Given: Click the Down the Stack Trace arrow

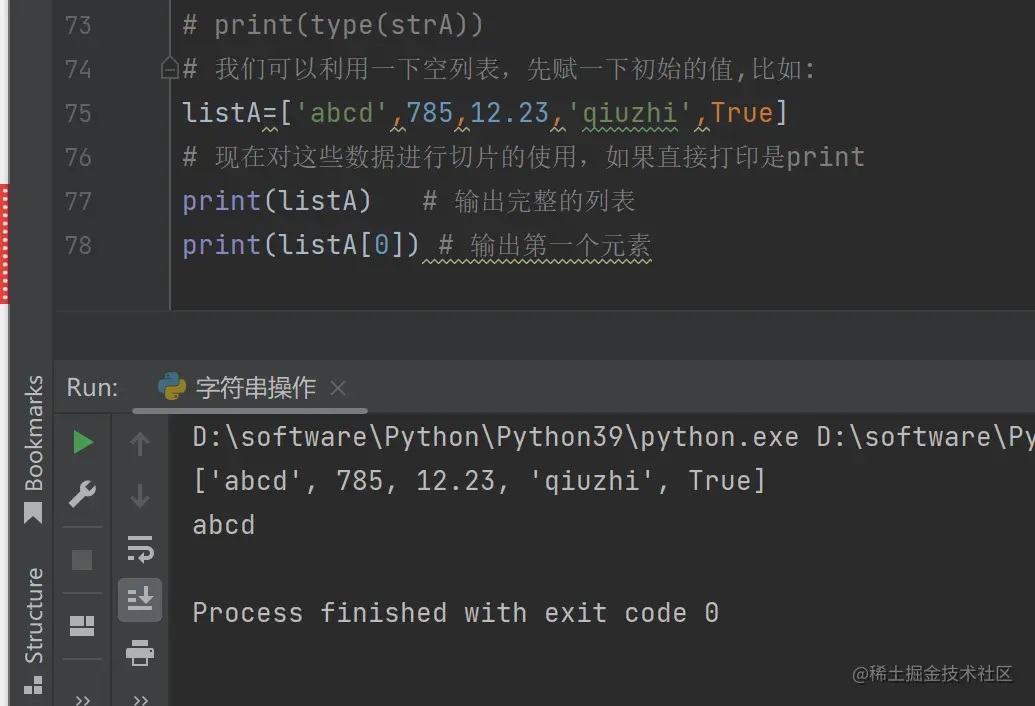Looking at the screenshot, I should click(140, 495).
